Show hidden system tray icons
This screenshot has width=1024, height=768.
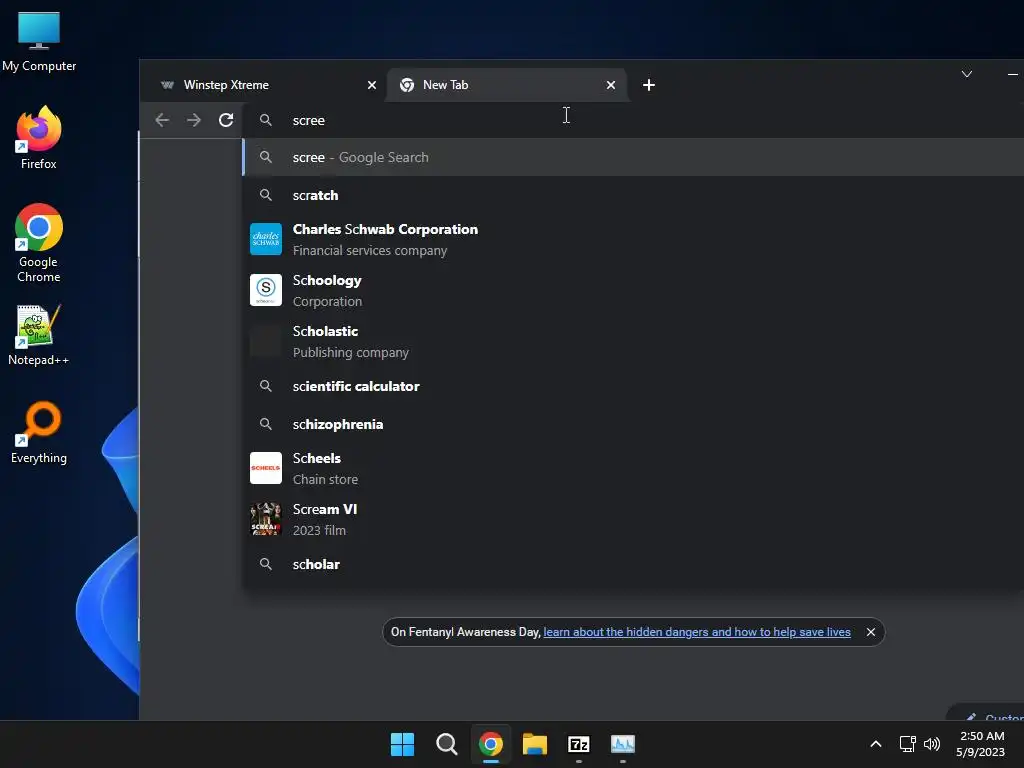click(x=876, y=744)
